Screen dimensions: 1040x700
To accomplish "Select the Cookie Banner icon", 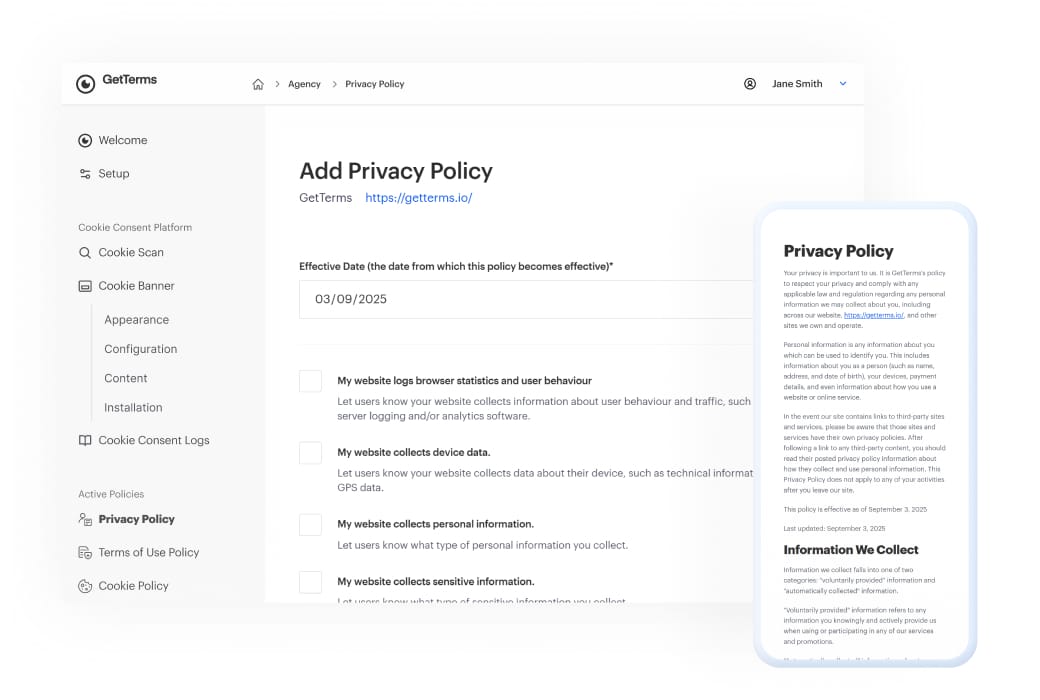I will (x=85, y=285).
